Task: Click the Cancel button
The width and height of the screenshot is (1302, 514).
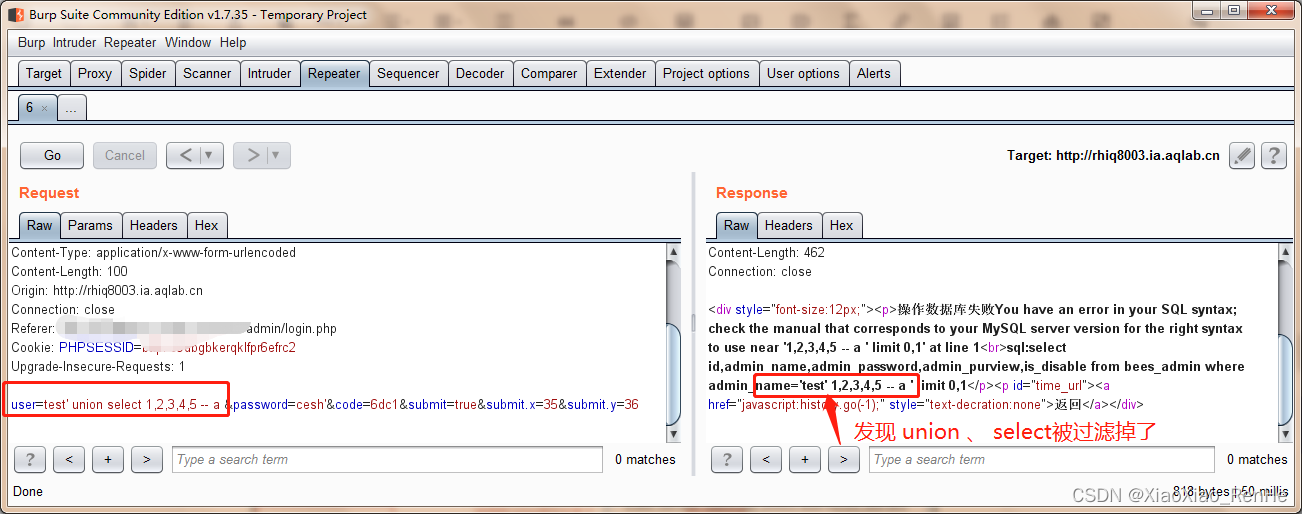Action: pos(125,155)
